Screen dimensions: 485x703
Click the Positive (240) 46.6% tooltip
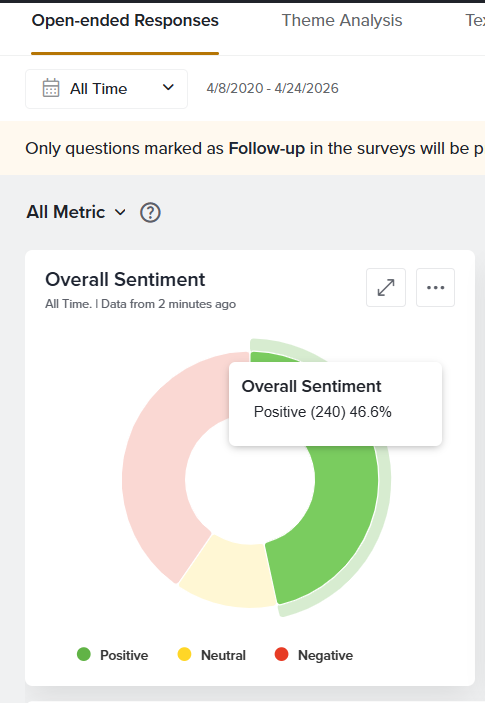tap(335, 404)
